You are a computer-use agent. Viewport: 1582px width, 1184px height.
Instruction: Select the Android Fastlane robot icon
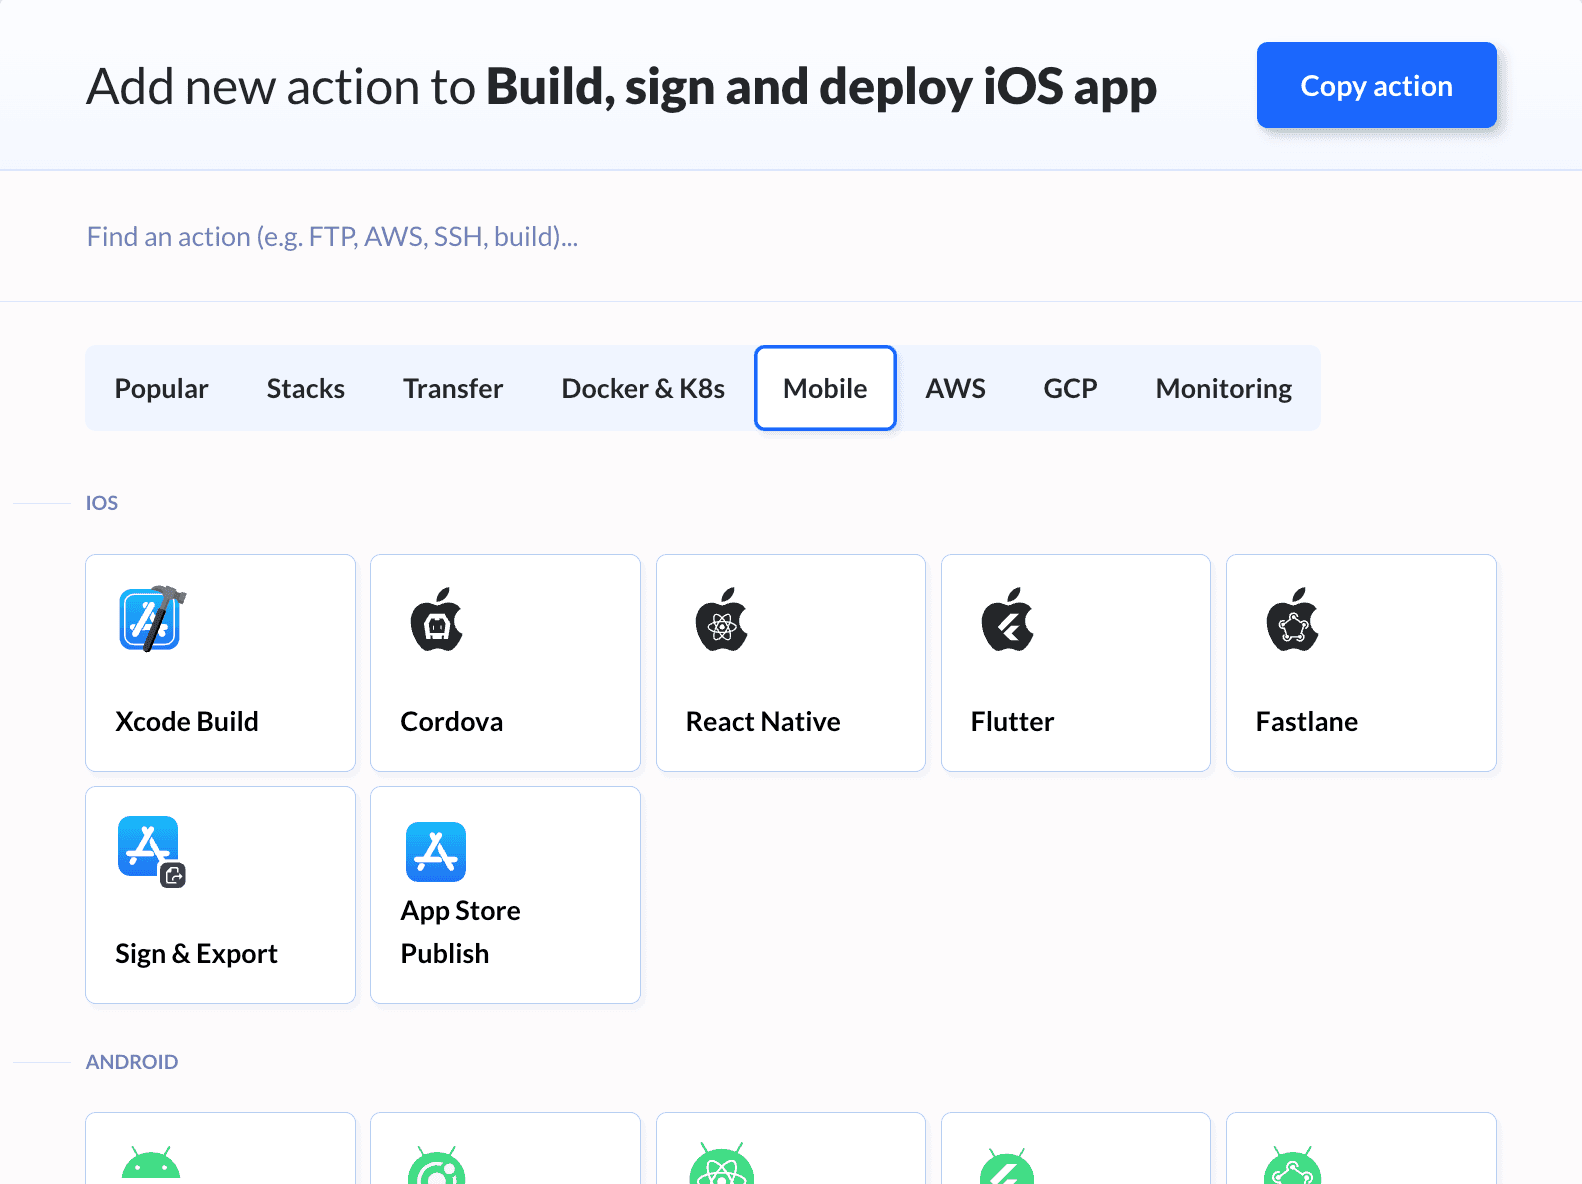click(x=1292, y=1165)
